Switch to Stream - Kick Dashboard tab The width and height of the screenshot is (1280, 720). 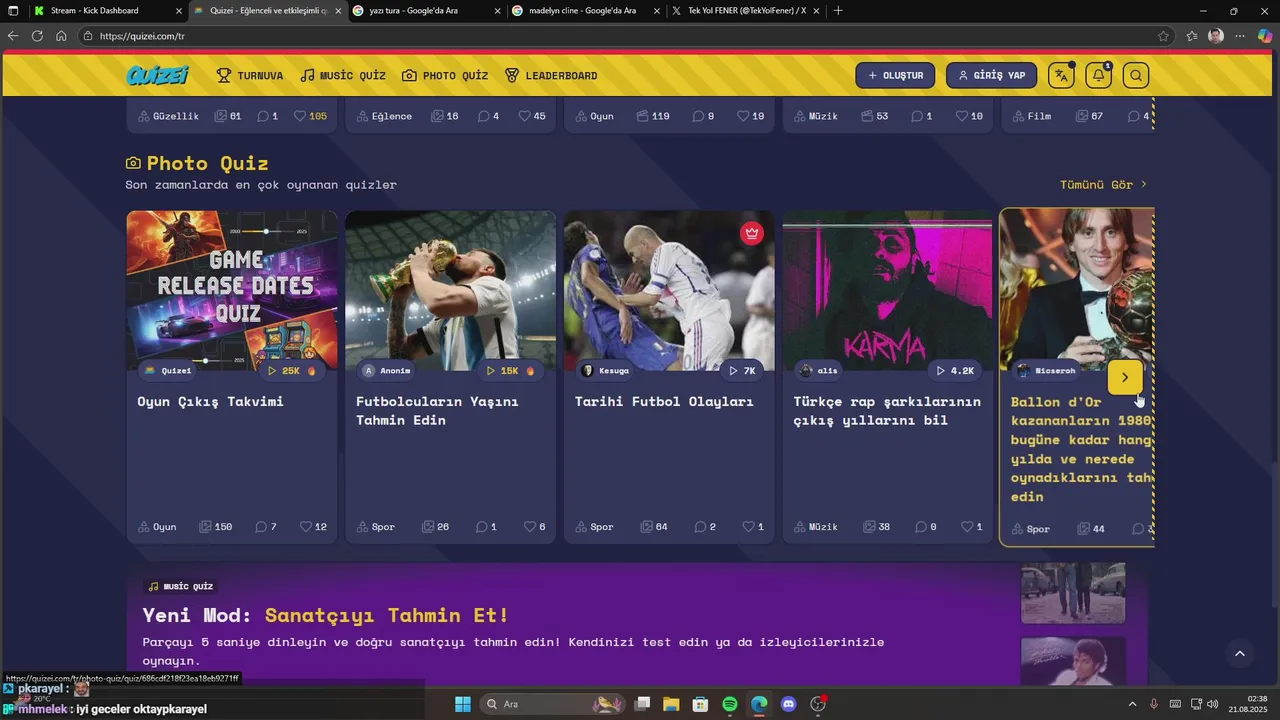coord(105,11)
